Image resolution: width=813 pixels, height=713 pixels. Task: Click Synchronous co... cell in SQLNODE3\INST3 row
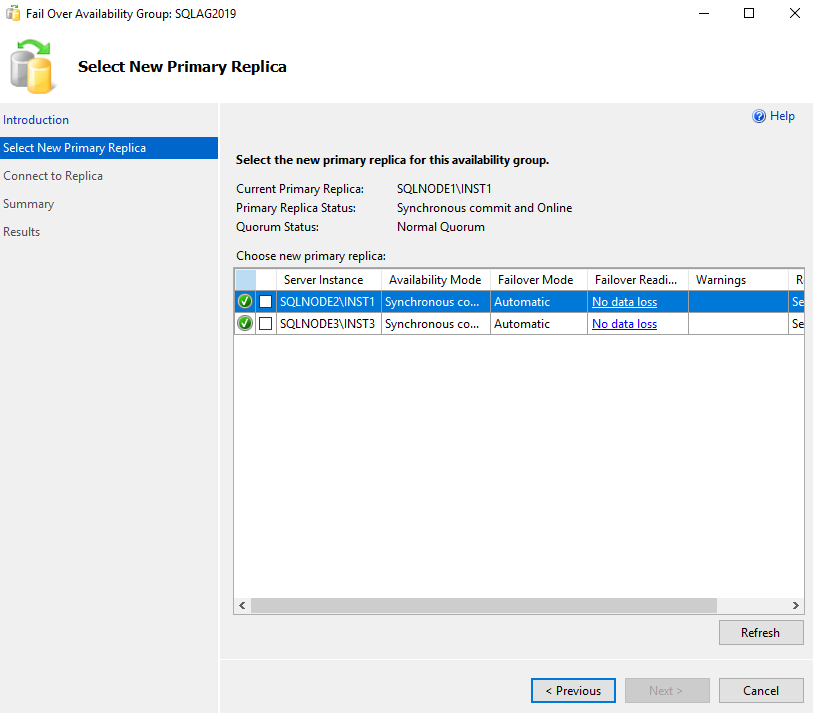(x=436, y=324)
